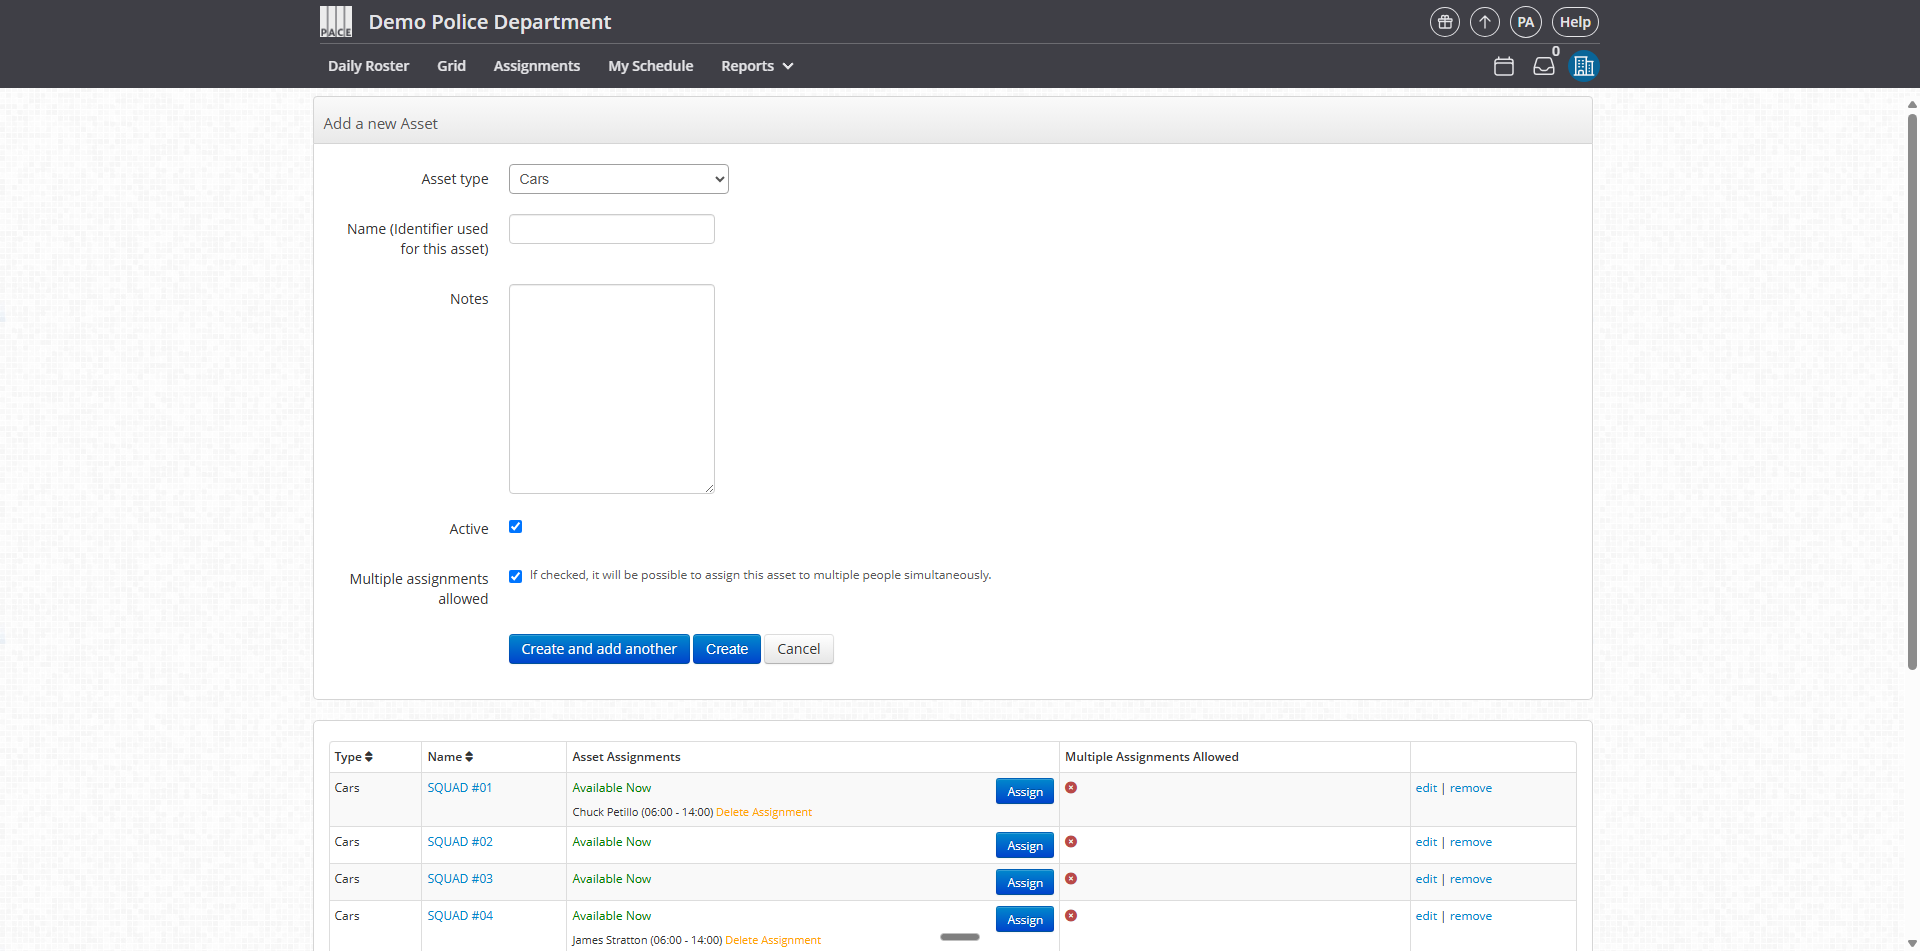Open the inbox tray icon
This screenshot has width=1920, height=951.
pos(1544,66)
